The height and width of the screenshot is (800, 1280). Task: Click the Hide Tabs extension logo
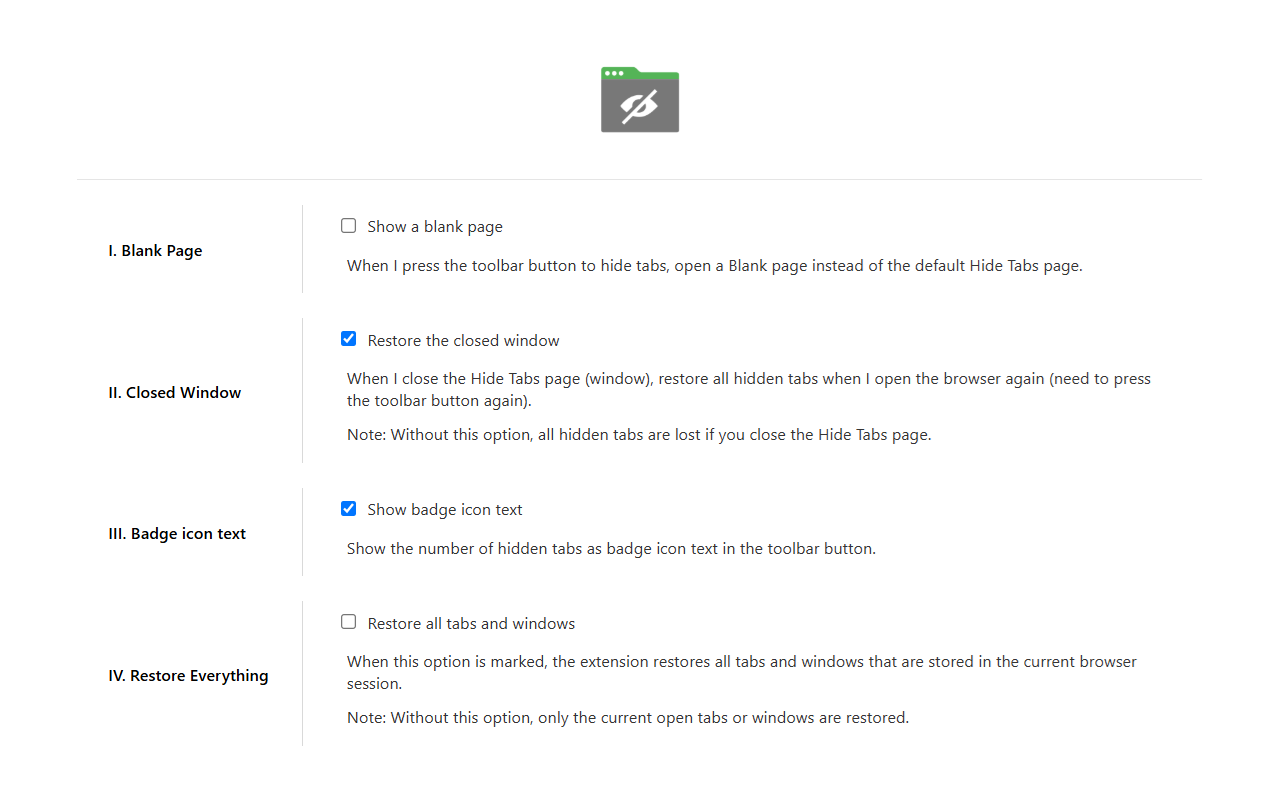coord(640,100)
